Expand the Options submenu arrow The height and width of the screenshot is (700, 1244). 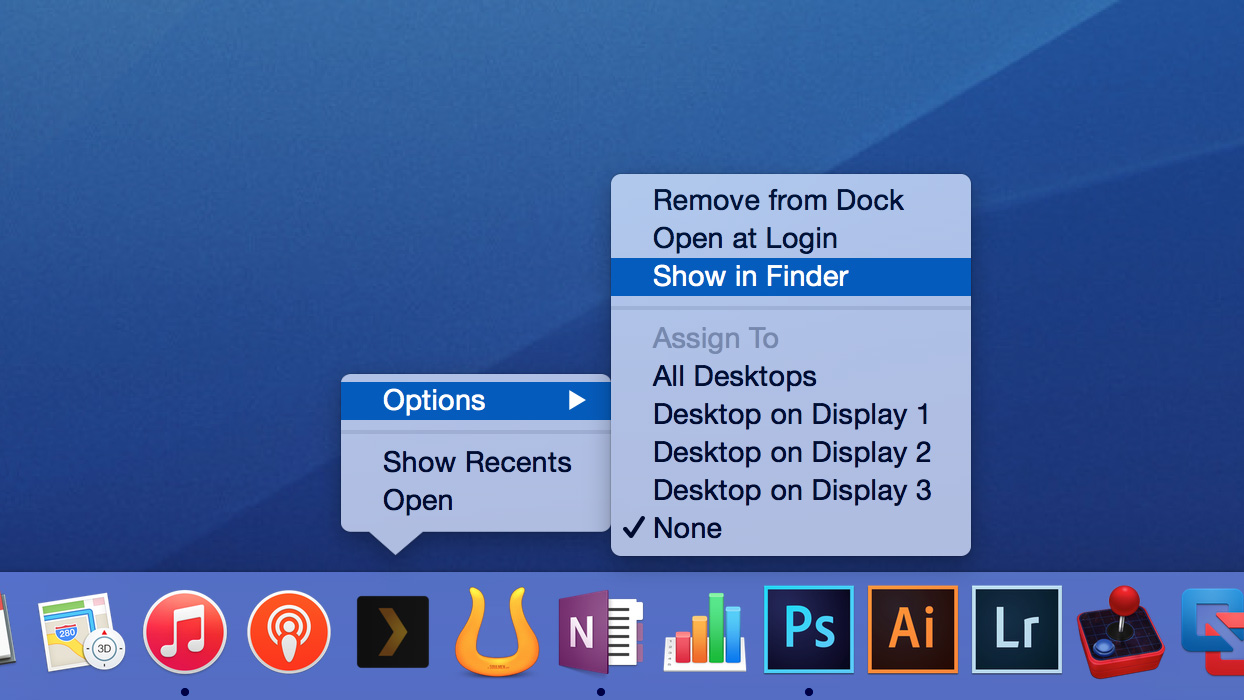[577, 400]
